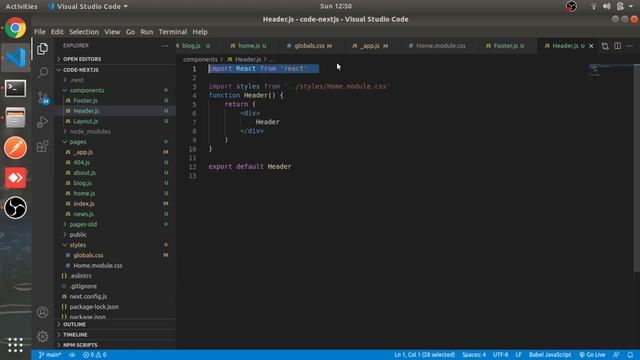
Task: Collapse the CODE-NEXTJS folder section
Action: [116, 70]
